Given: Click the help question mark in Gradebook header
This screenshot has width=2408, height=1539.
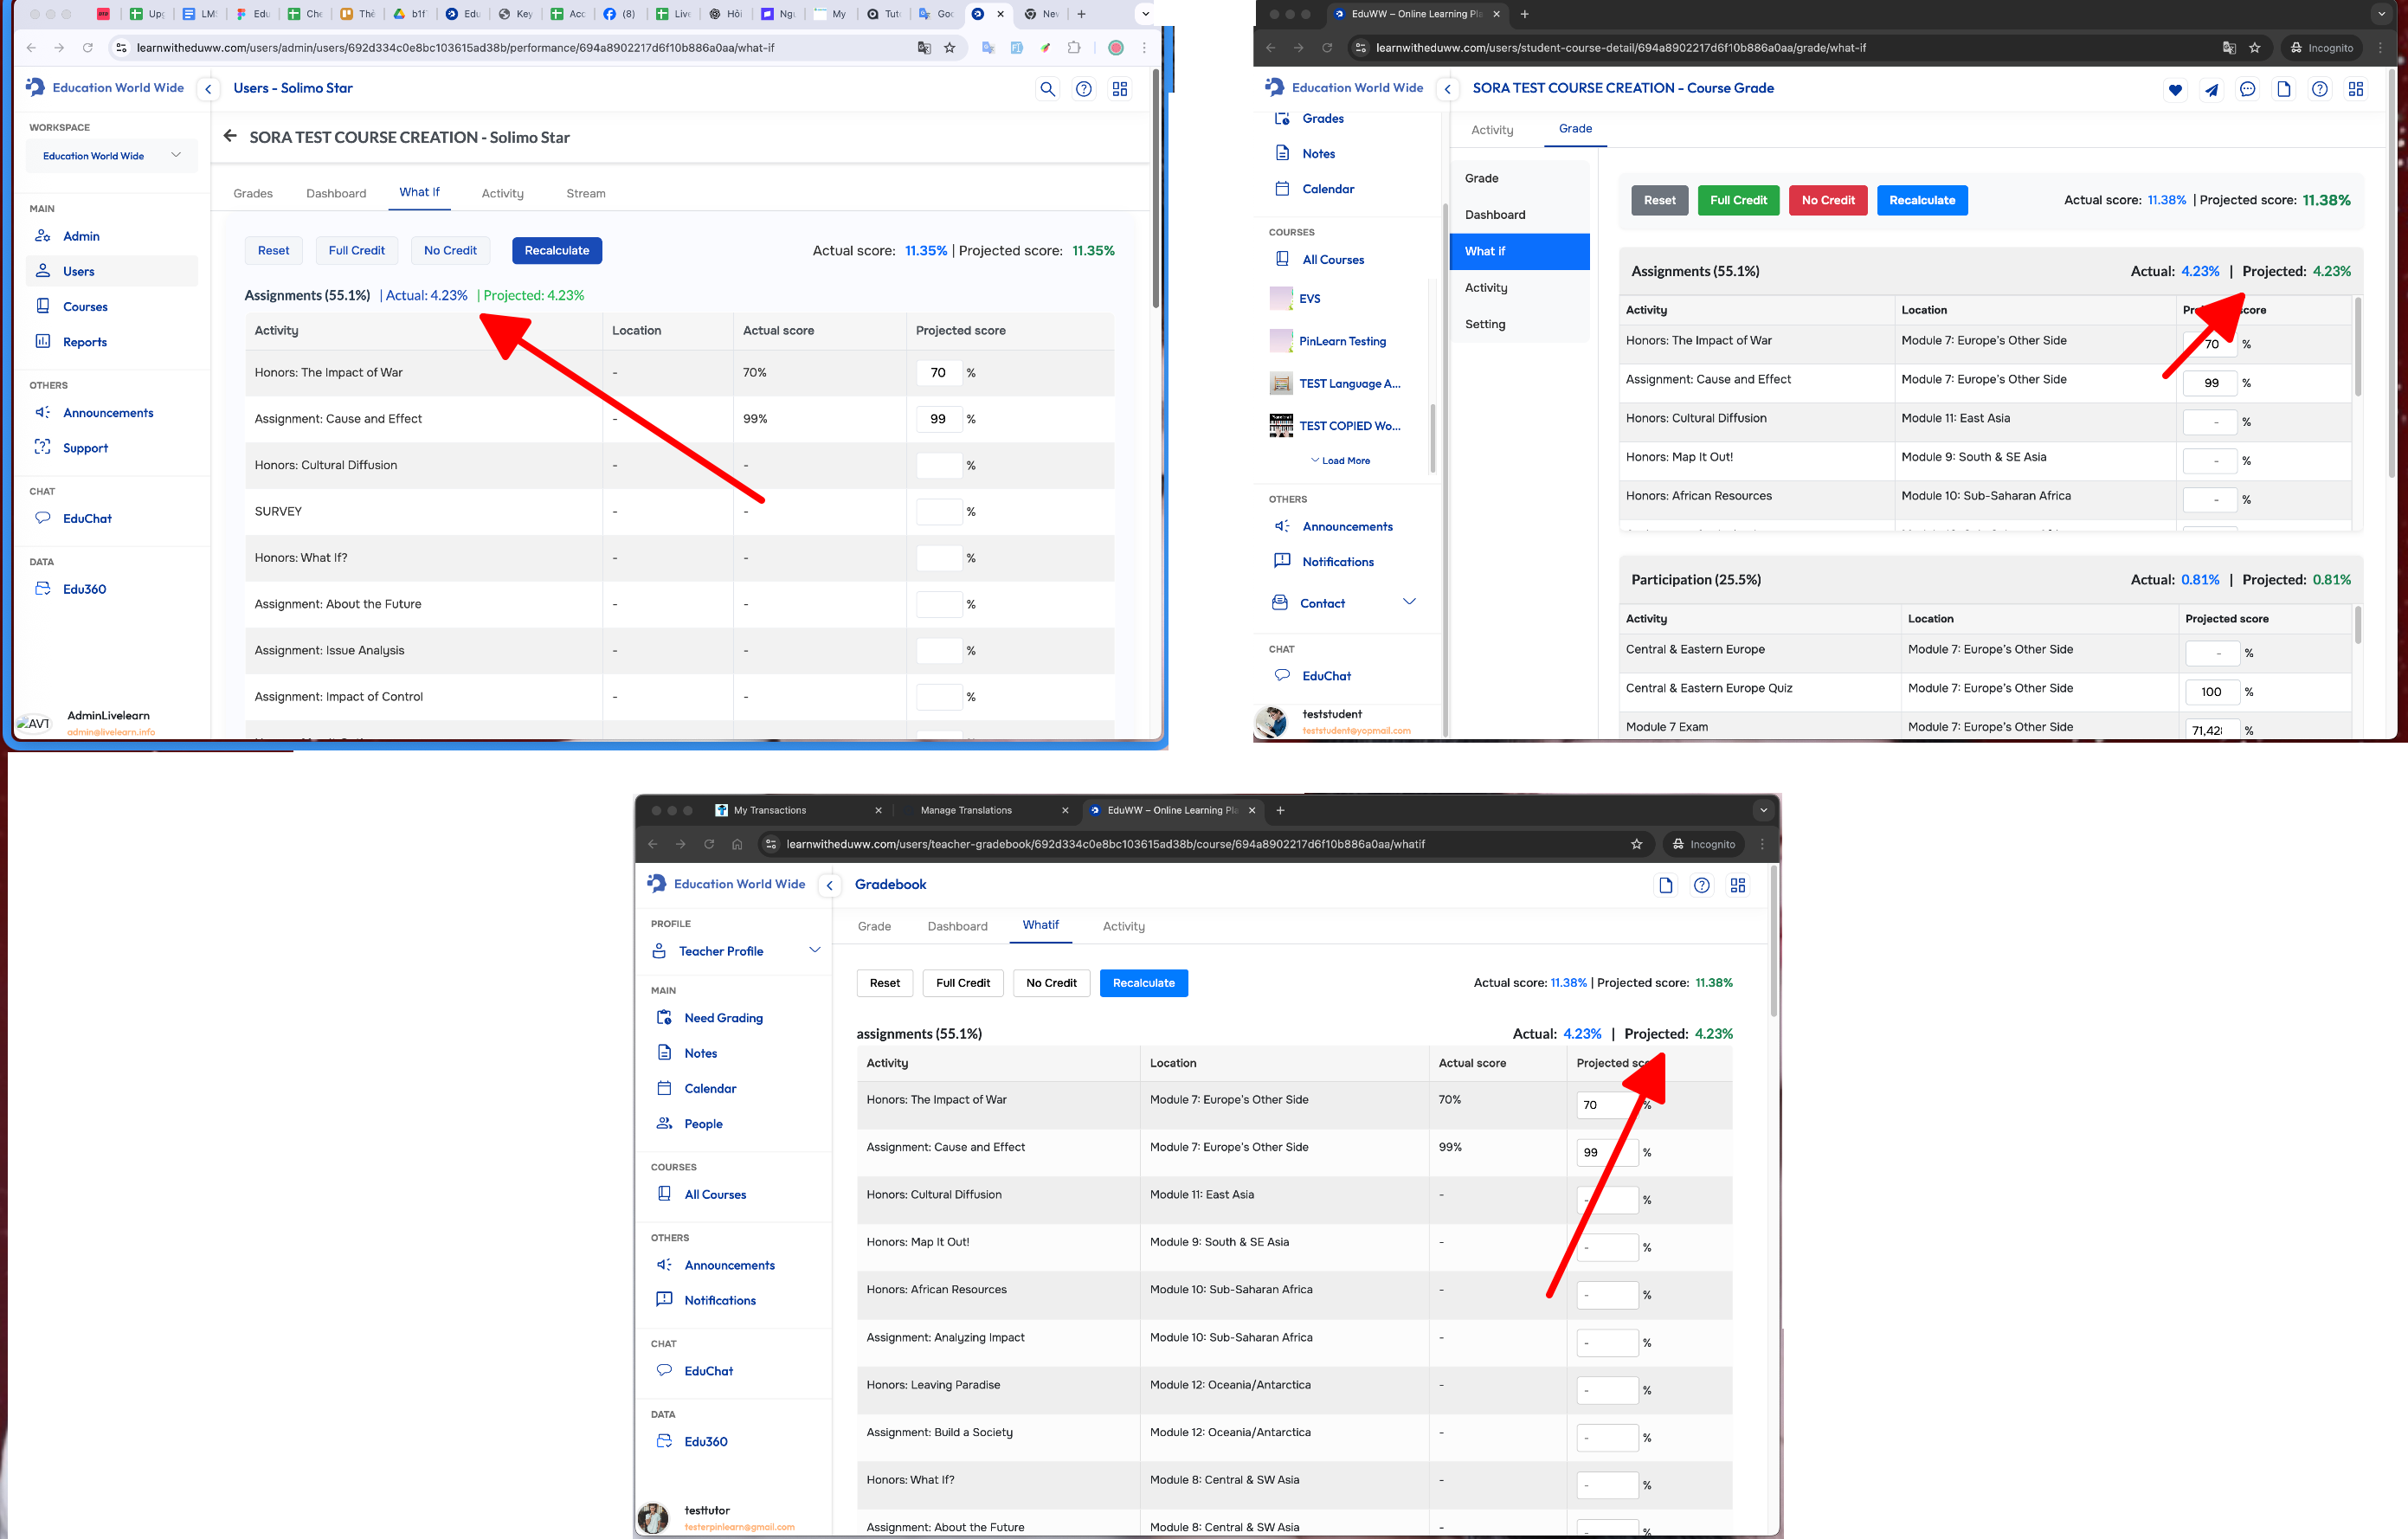Looking at the screenshot, I should click(1701, 885).
